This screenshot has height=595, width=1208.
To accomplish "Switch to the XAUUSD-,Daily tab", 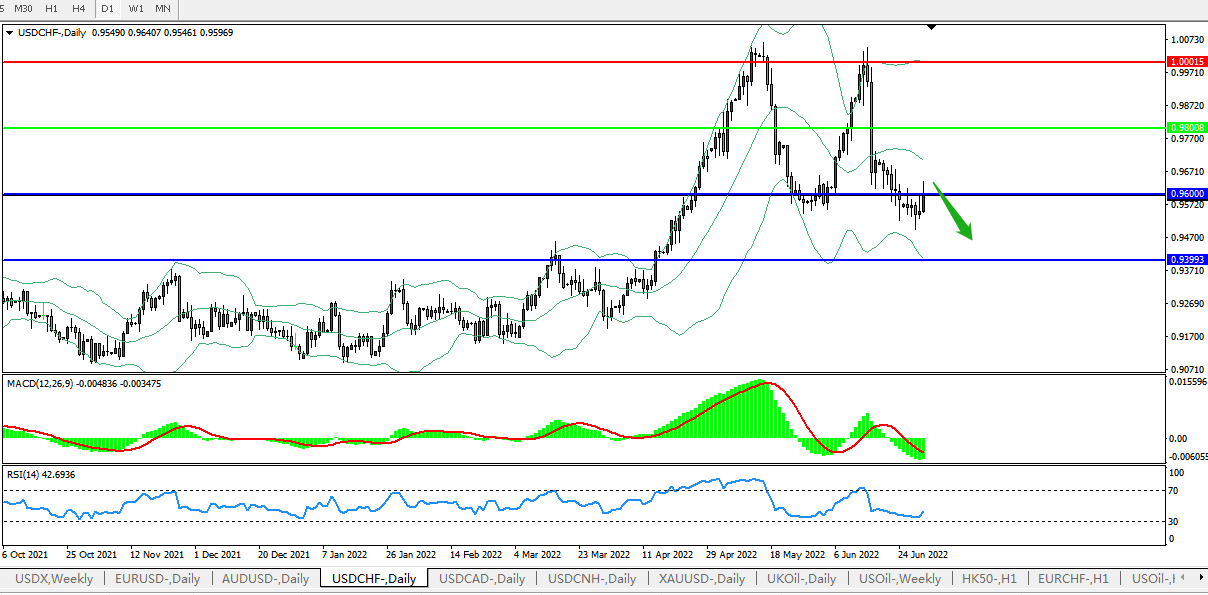I will click(x=701, y=579).
